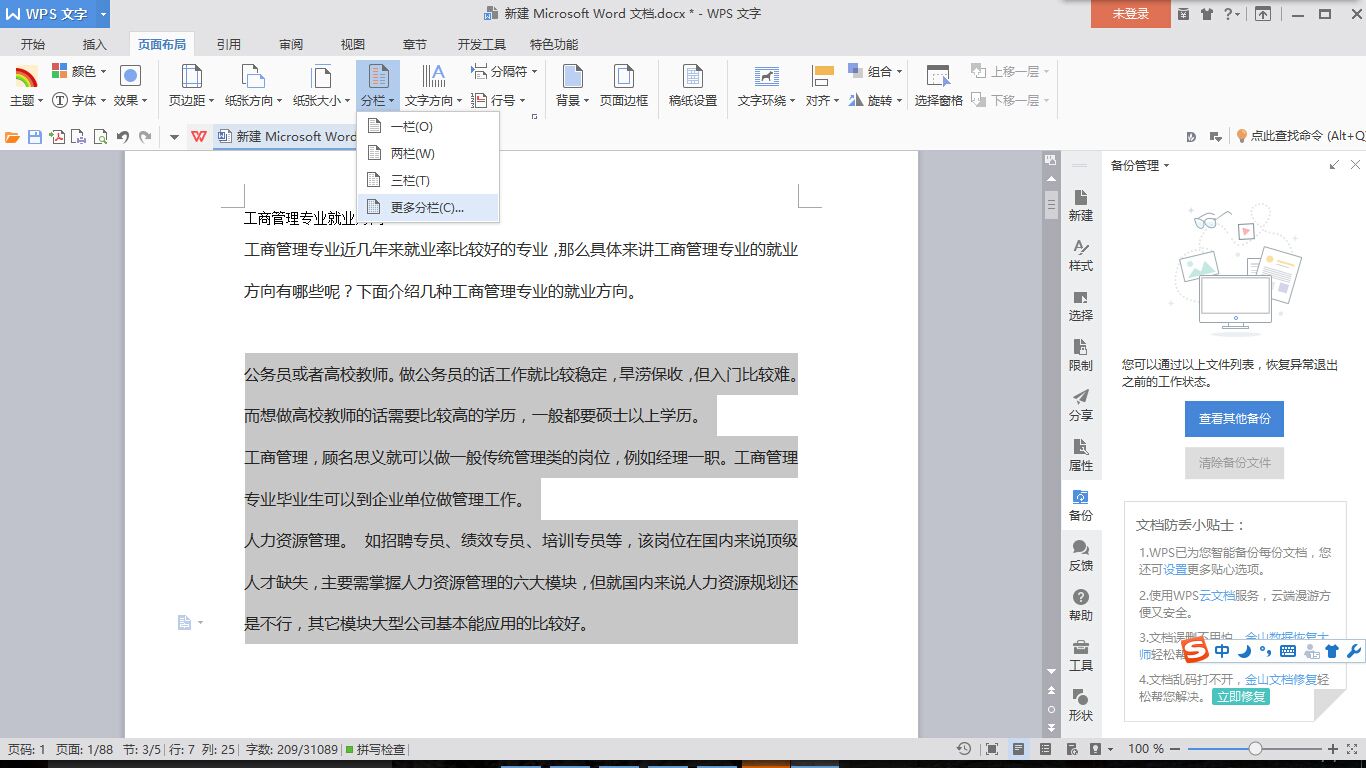This screenshot has height=768, width=1366.
Task: Switch to the 开发工具 ribbon tab
Action: [482, 45]
